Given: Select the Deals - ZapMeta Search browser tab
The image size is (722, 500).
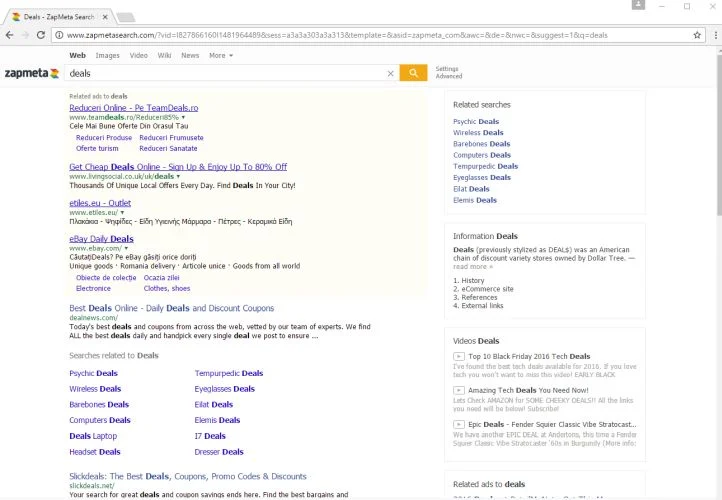Looking at the screenshot, I should pyautogui.click(x=59, y=17).
